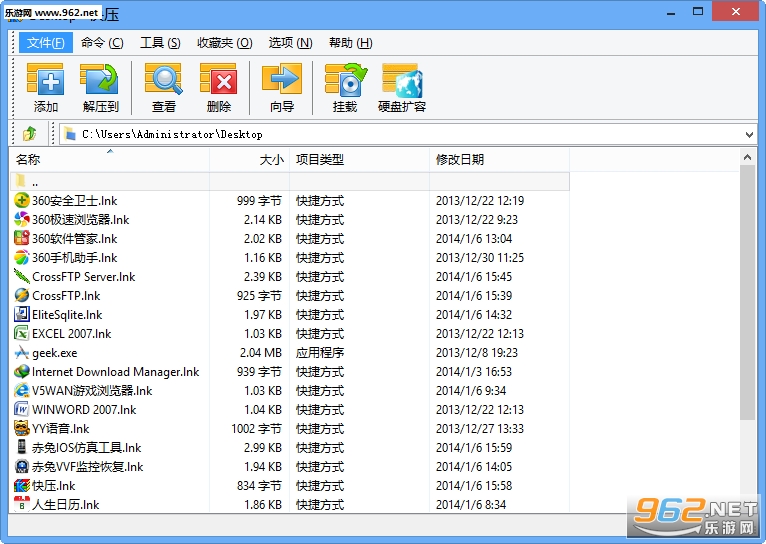Click the size '1.94 KB' cell
The width and height of the screenshot is (766, 544).
(x=263, y=467)
